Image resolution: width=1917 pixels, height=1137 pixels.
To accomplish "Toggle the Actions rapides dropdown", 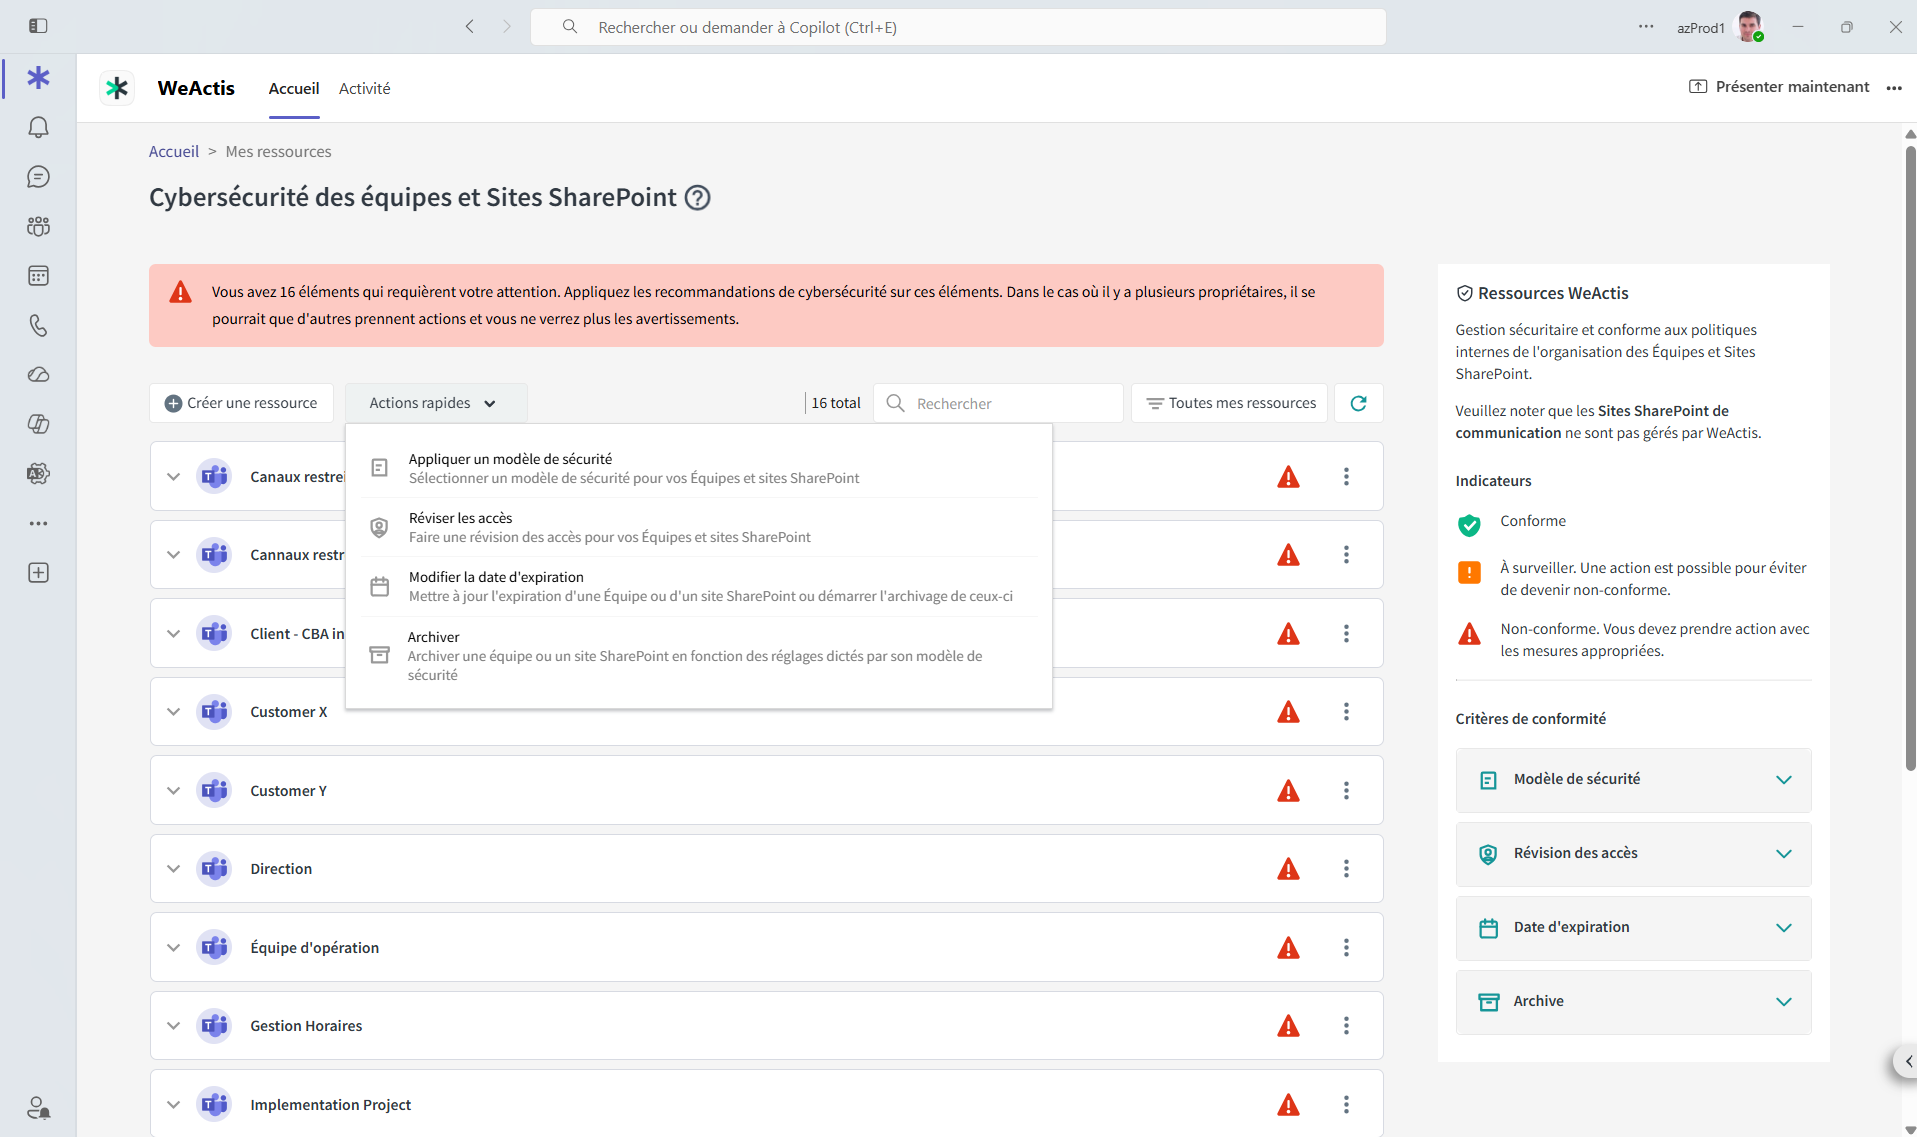I will pyautogui.click(x=435, y=403).
